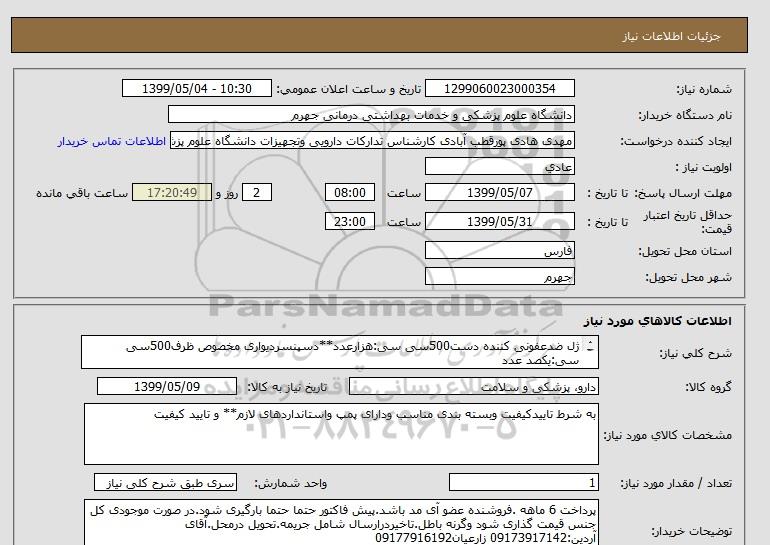This screenshot has height=545, width=770.
Task: Select the delivery province field فارس
Action: pos(499,250)
